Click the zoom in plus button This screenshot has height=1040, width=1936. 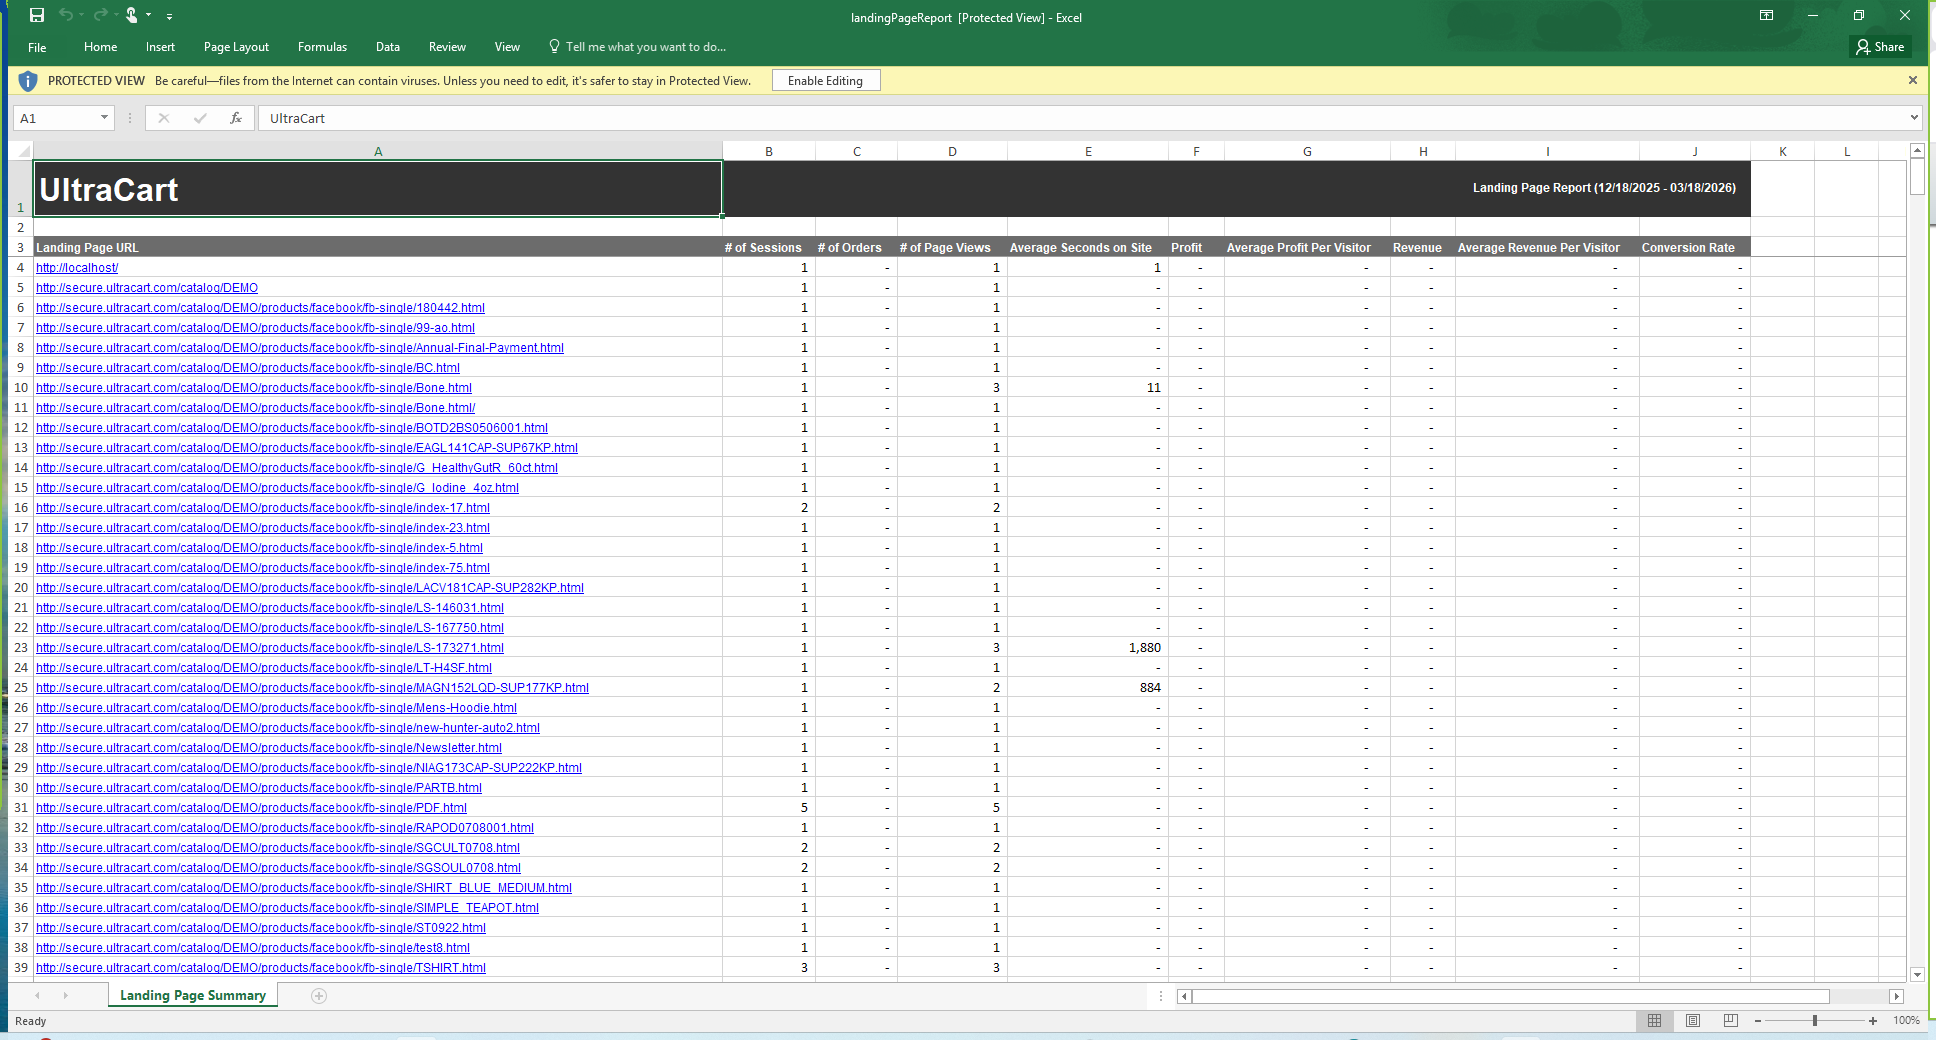point(1872,1020)
